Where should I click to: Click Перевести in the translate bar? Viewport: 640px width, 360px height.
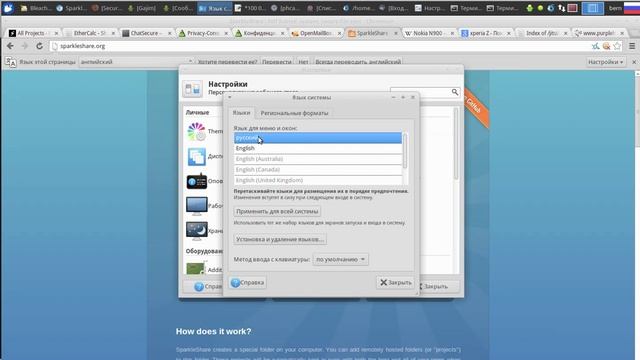pyautogui.click(x=277, y=62)
